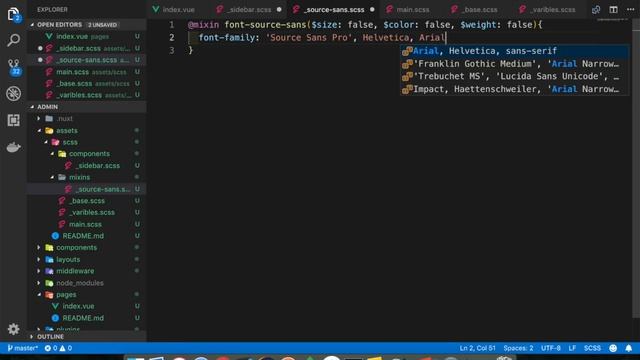Open _source-sans.scss under mixins folder
The height and width of the screenshot is (360, 640).
pyautogui.click(x=86, y=189)
